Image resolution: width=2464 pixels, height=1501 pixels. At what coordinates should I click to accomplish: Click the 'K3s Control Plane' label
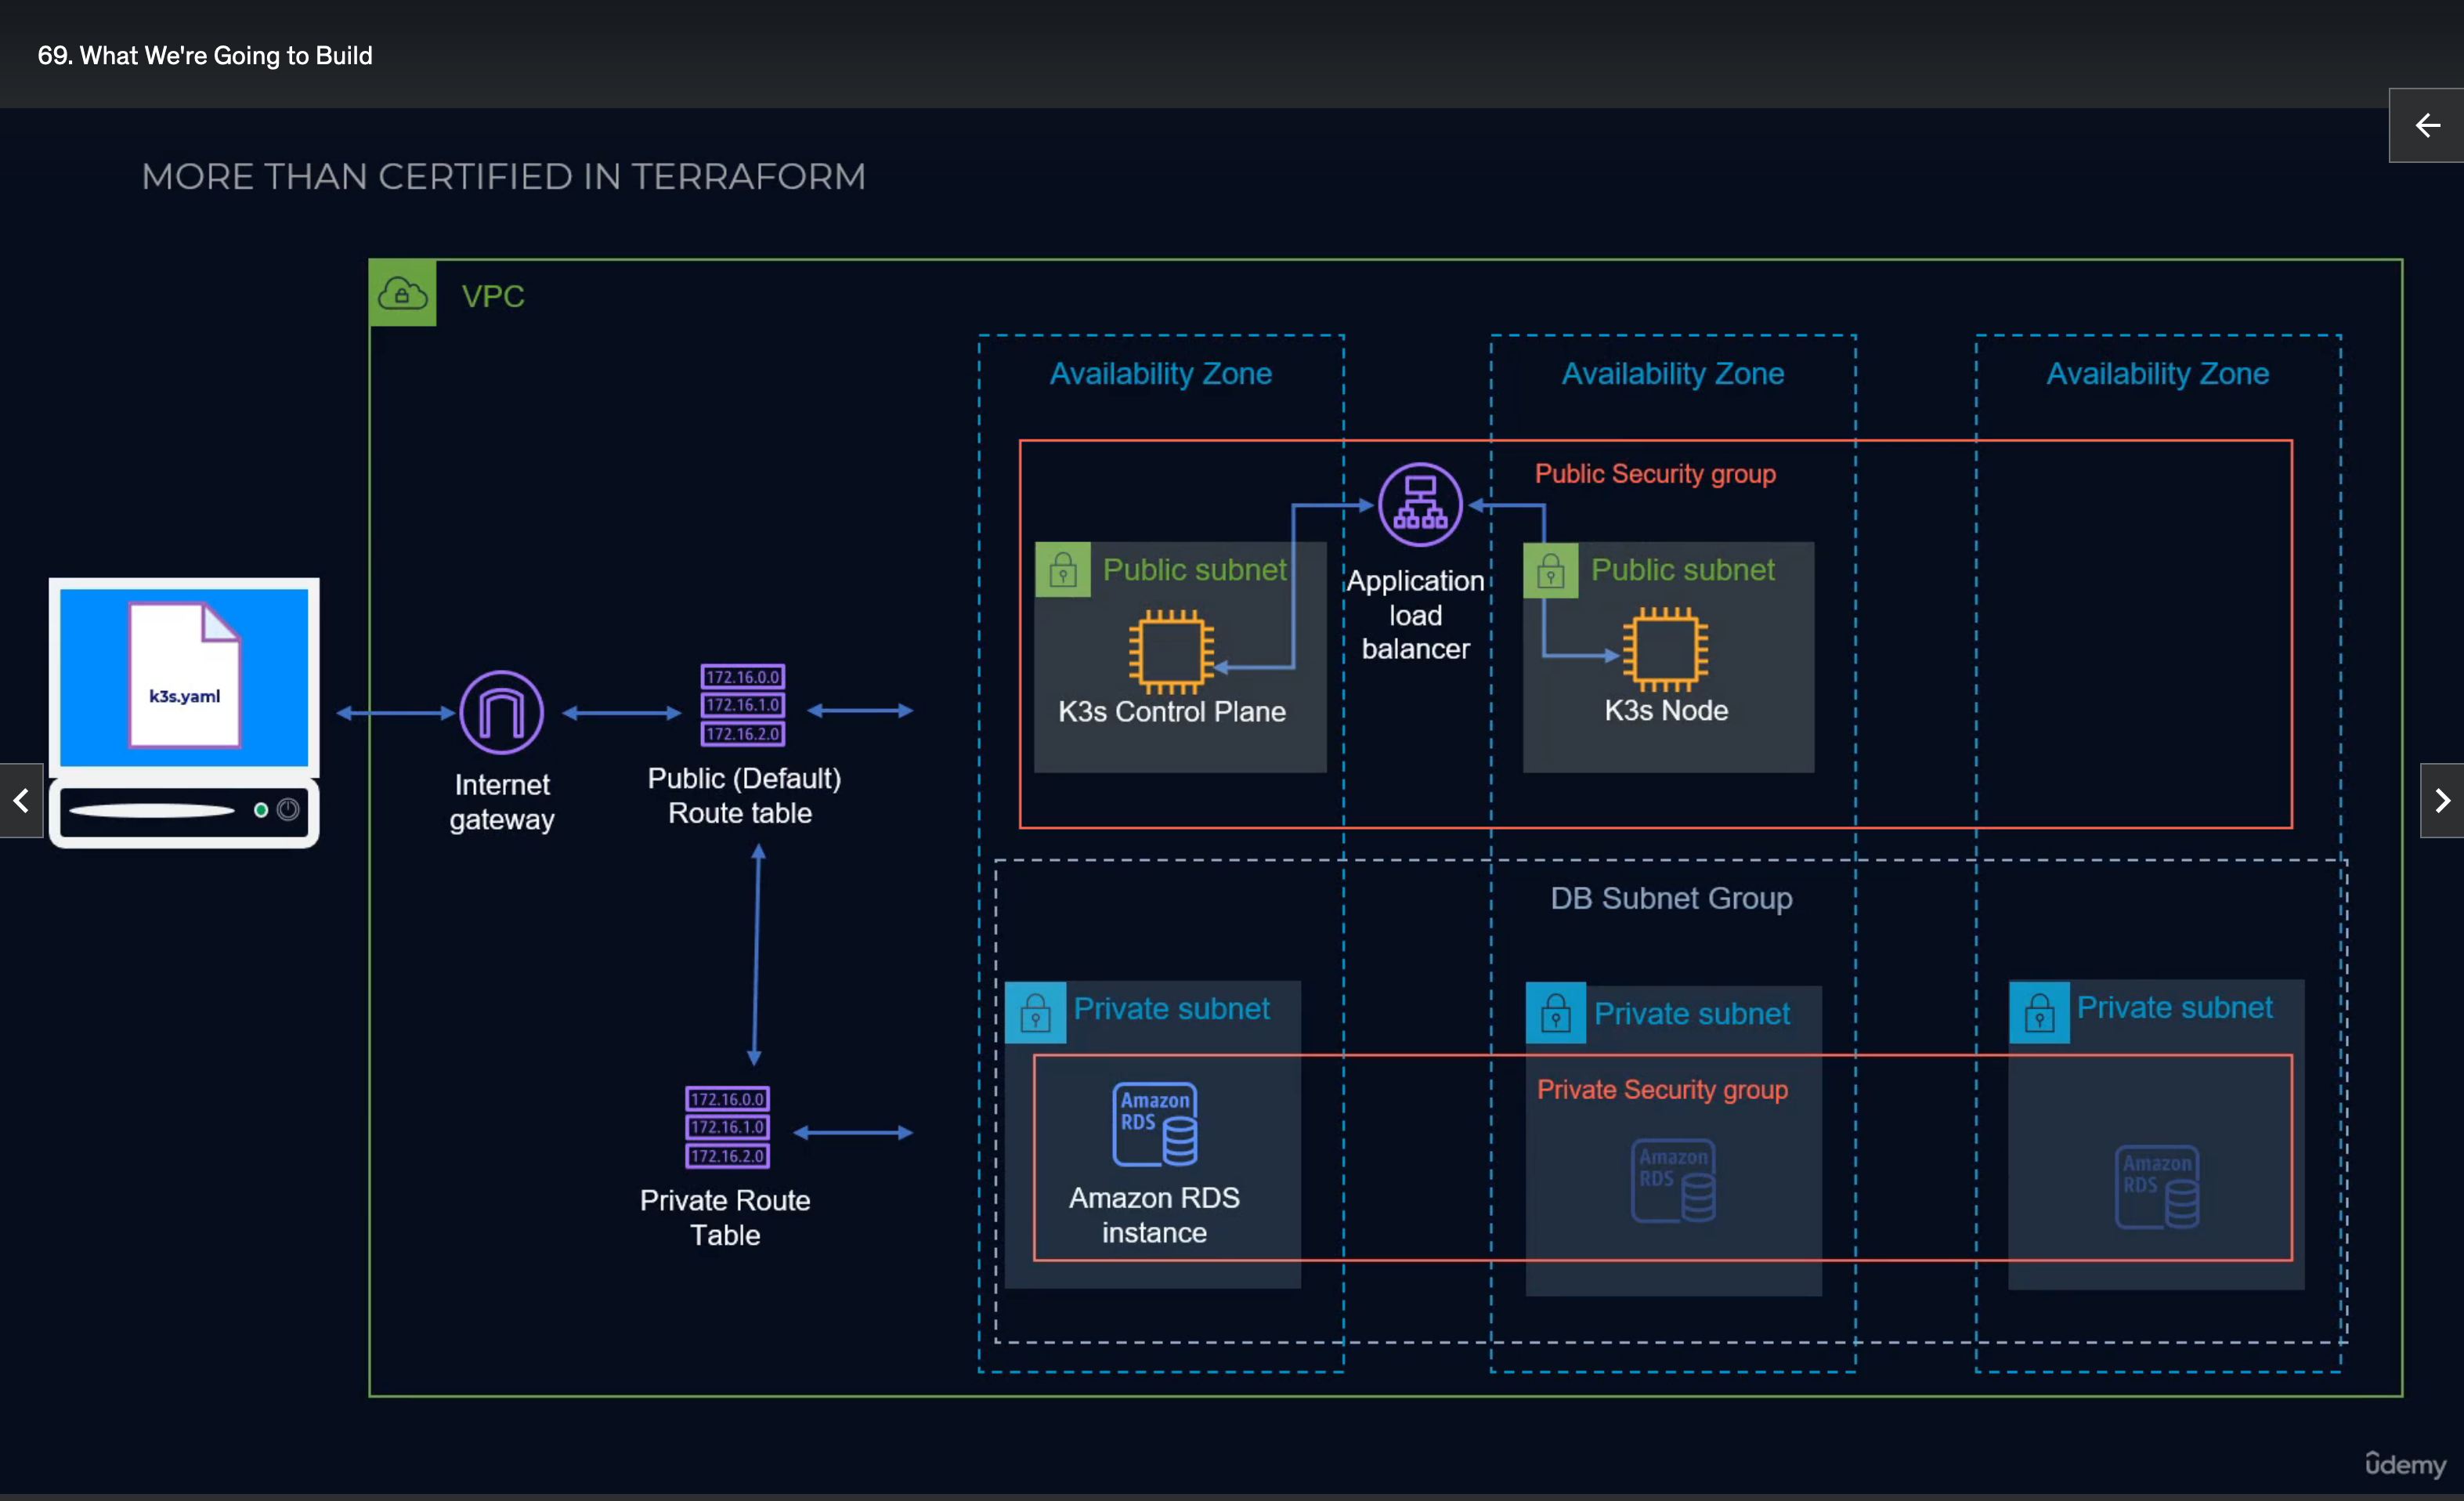pyautogui.click(x=1172, y=712)
